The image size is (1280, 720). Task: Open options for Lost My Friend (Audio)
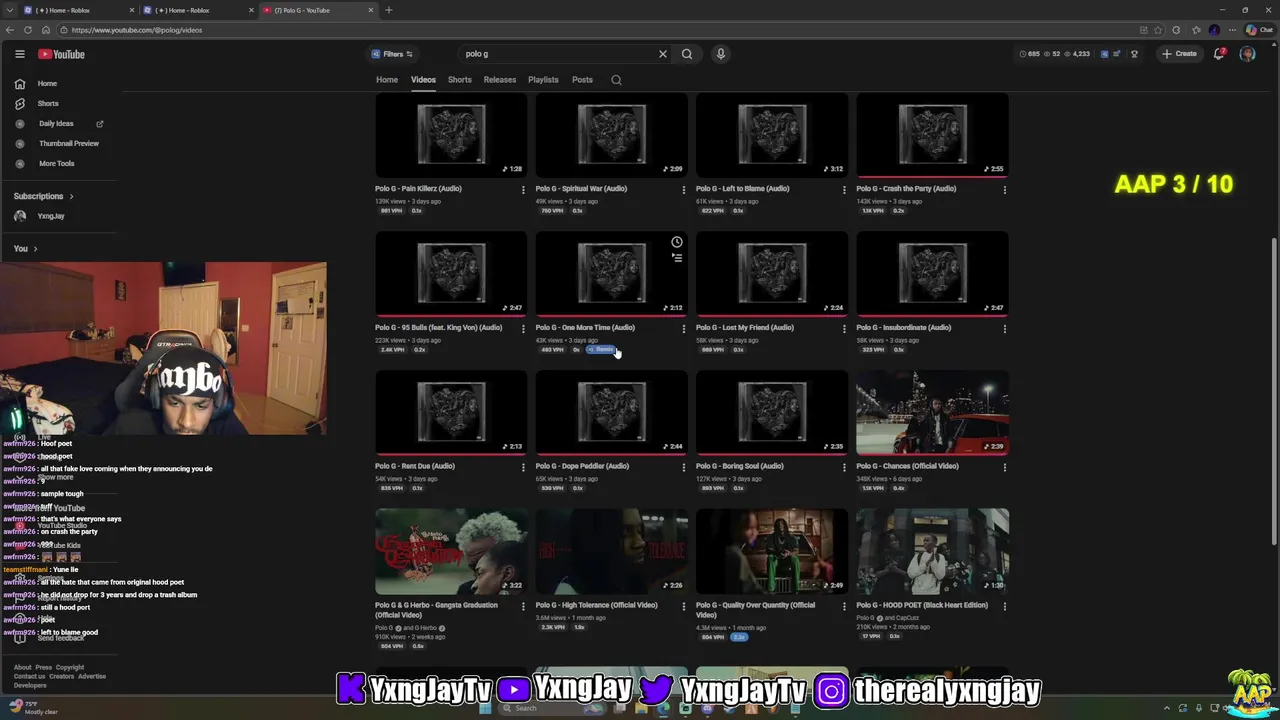[844, 328]
